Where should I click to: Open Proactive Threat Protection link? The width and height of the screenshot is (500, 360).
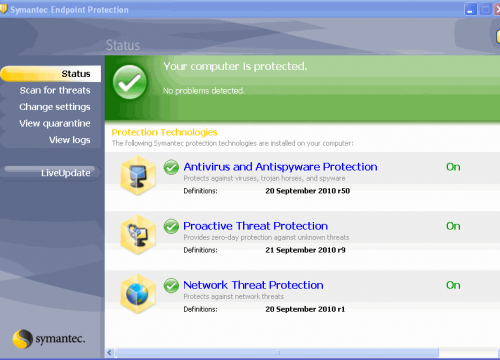(x=256, y=226)
